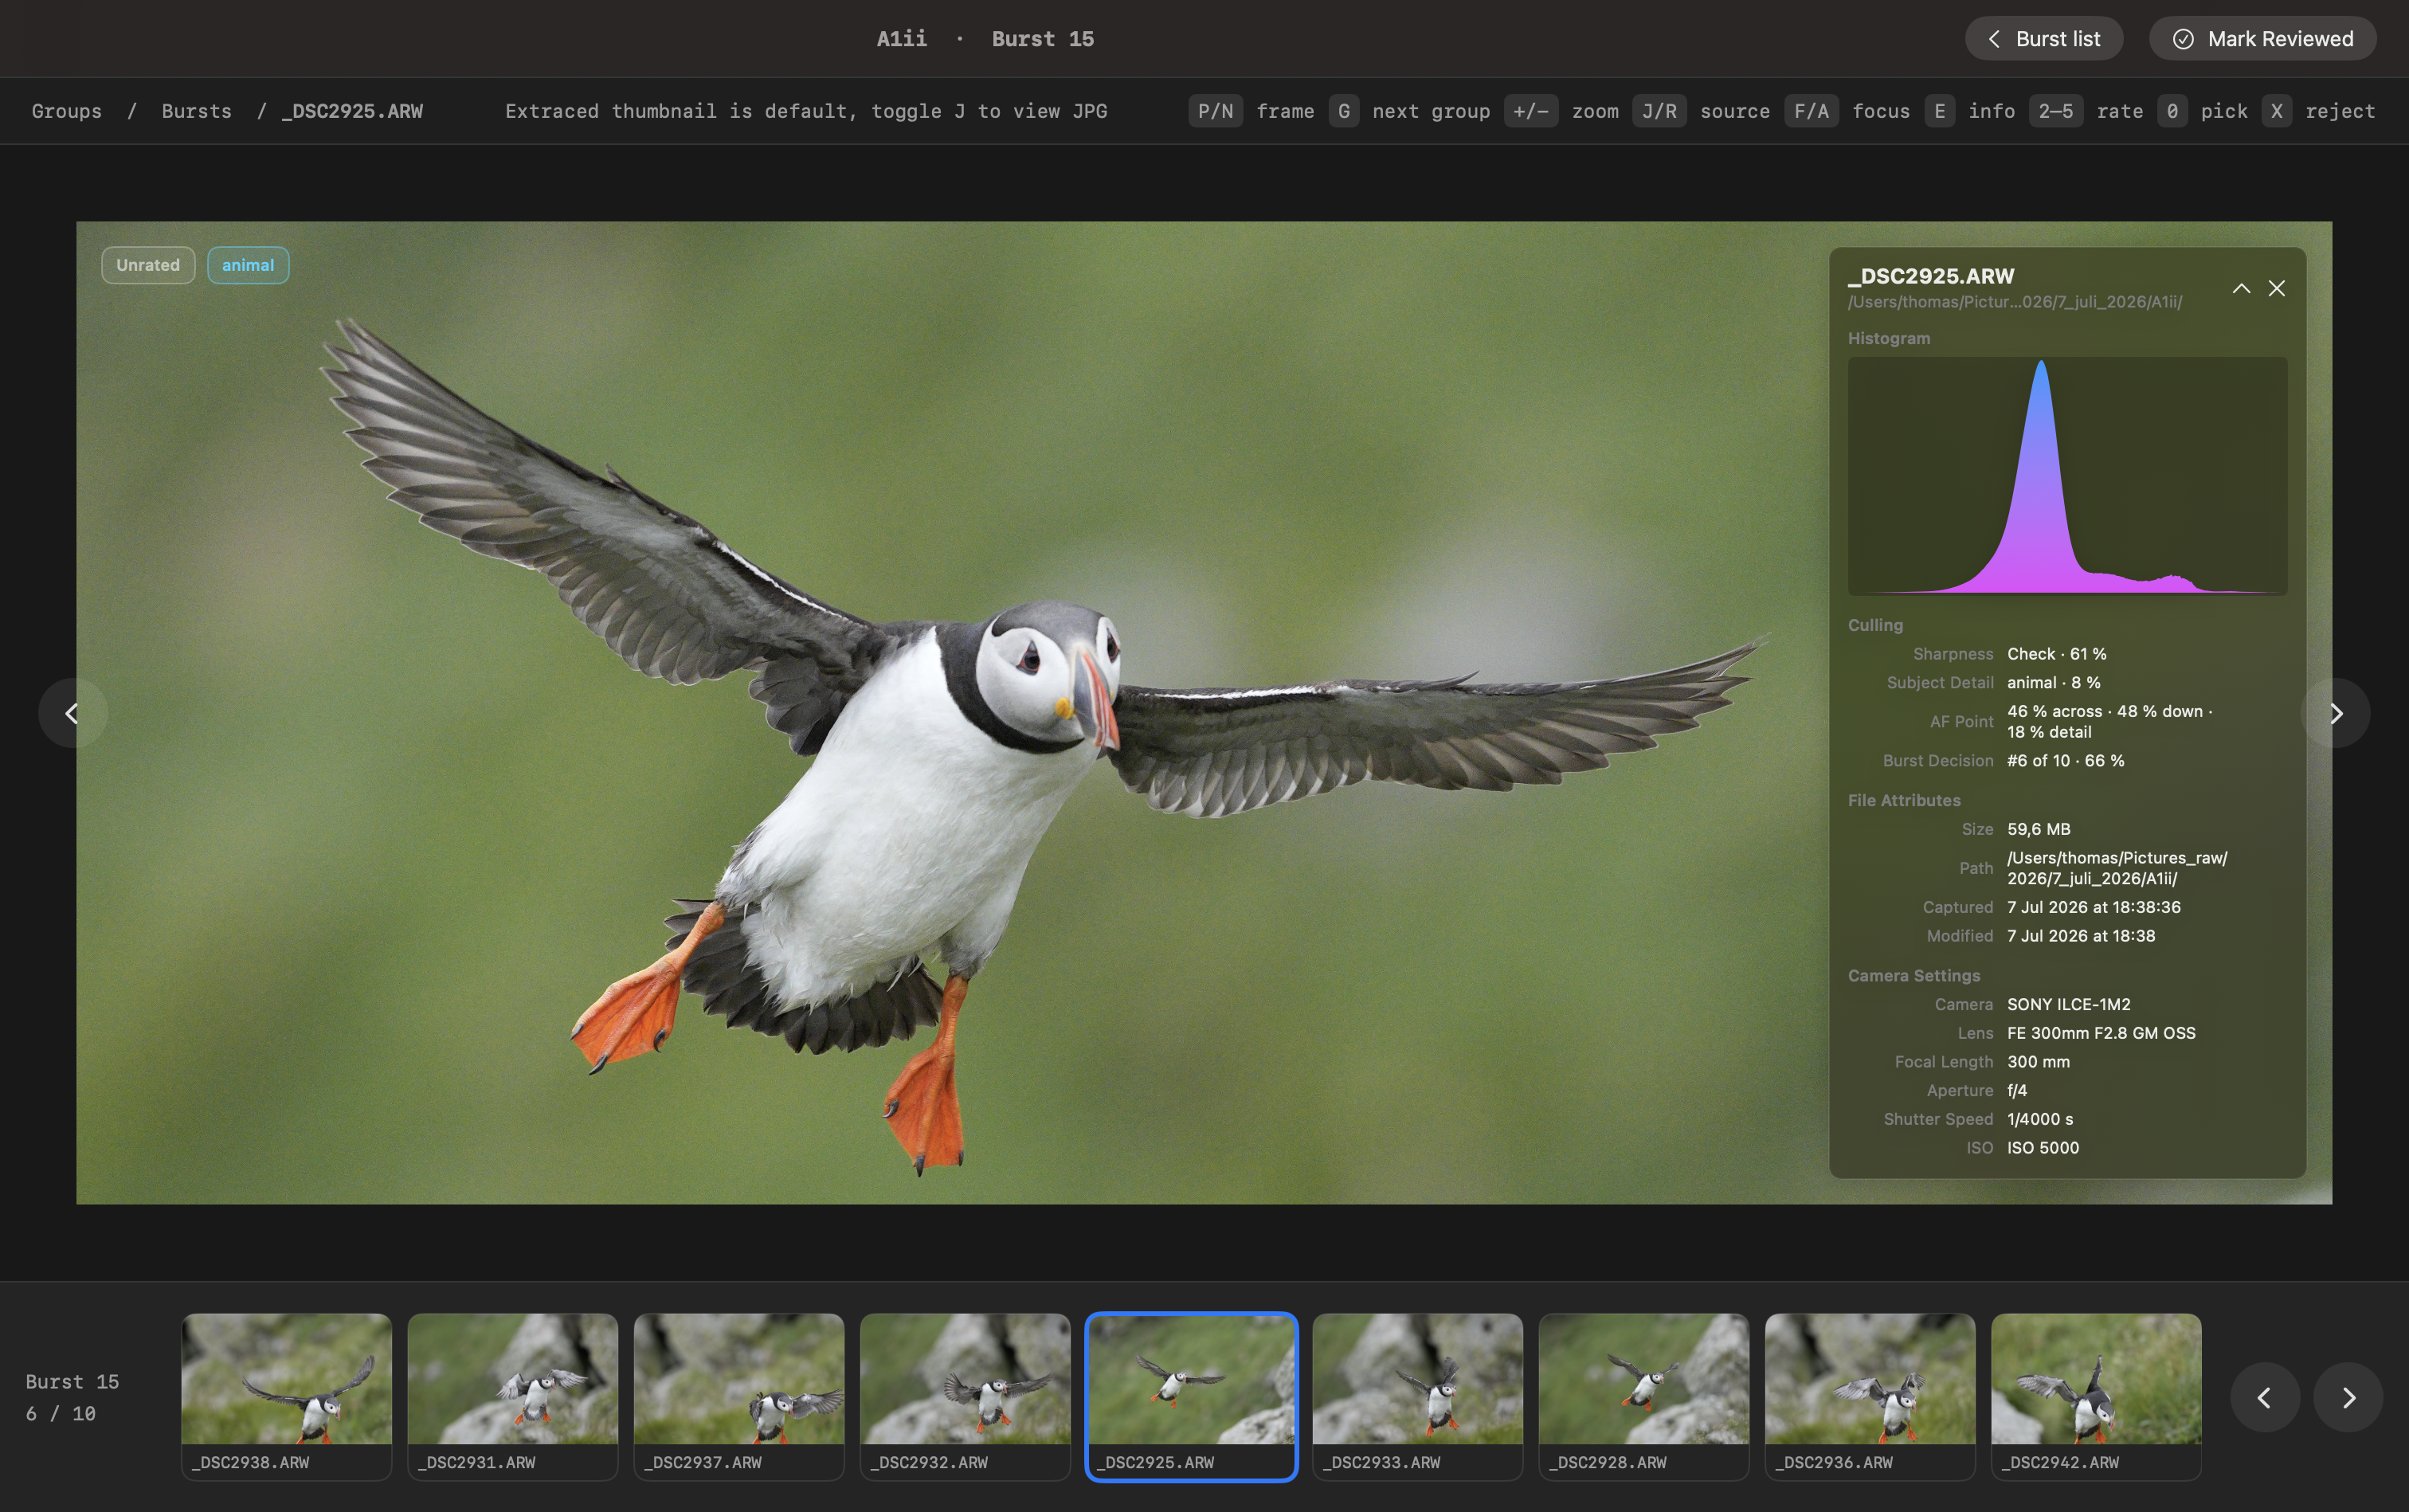The height and width of the screenshot is (1512, 2409).
Task: Click the histogram graph in info panel
Action: pos(2067,476)
